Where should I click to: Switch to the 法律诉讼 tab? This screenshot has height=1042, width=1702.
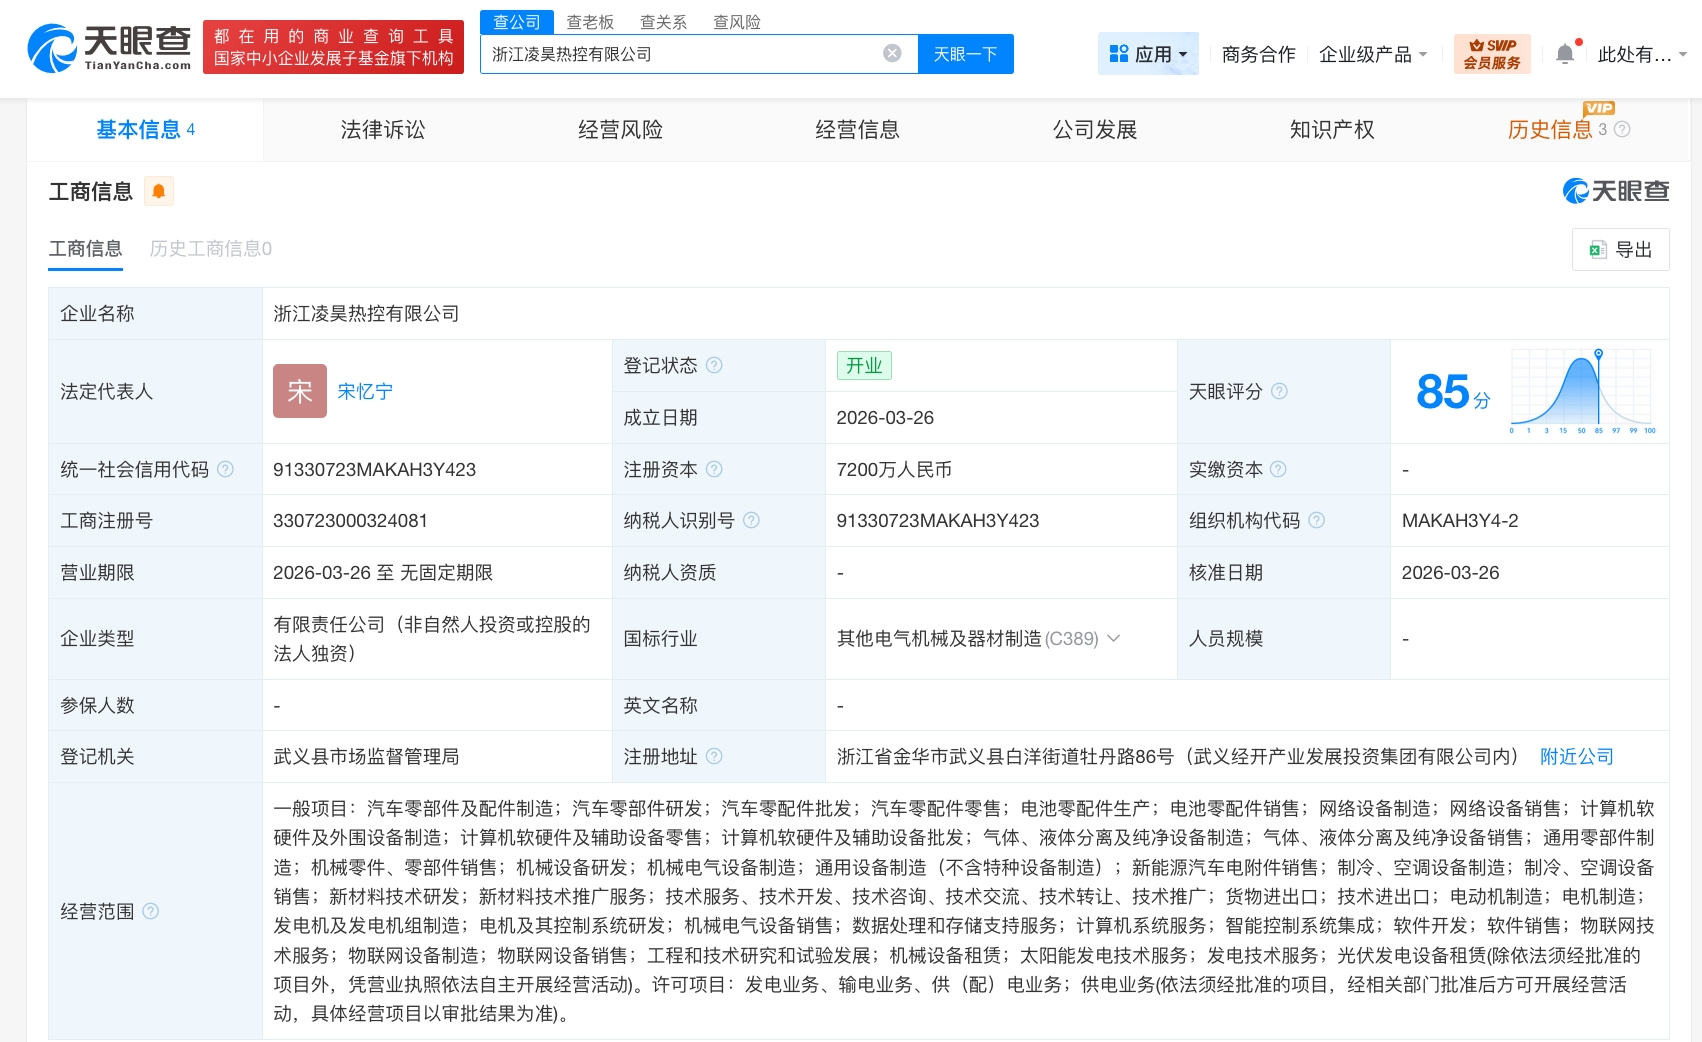pos(382,129)
